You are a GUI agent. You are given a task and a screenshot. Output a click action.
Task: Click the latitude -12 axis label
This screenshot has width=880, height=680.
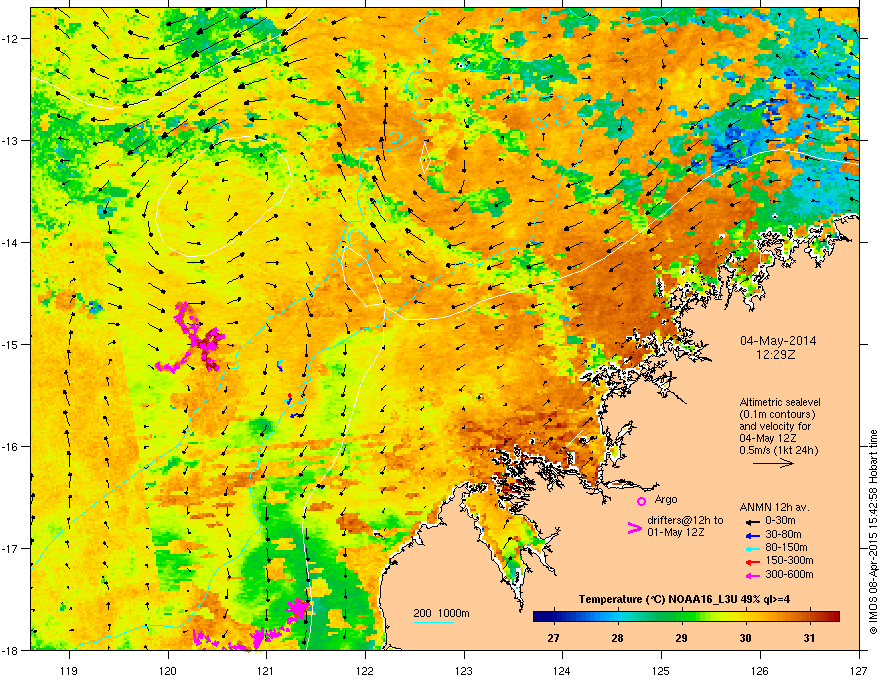click(10, 39)
